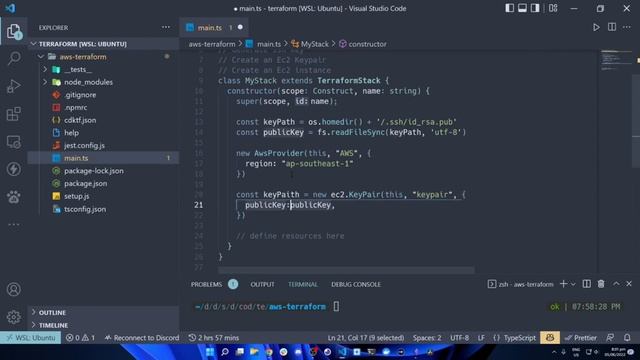Split the editor to the right

coord(612,27)
